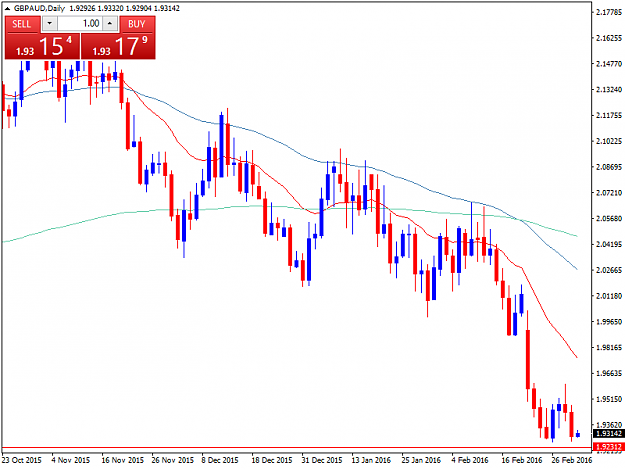
Task: Click the 2.13240 price scale label
Action: pos(609,90)
